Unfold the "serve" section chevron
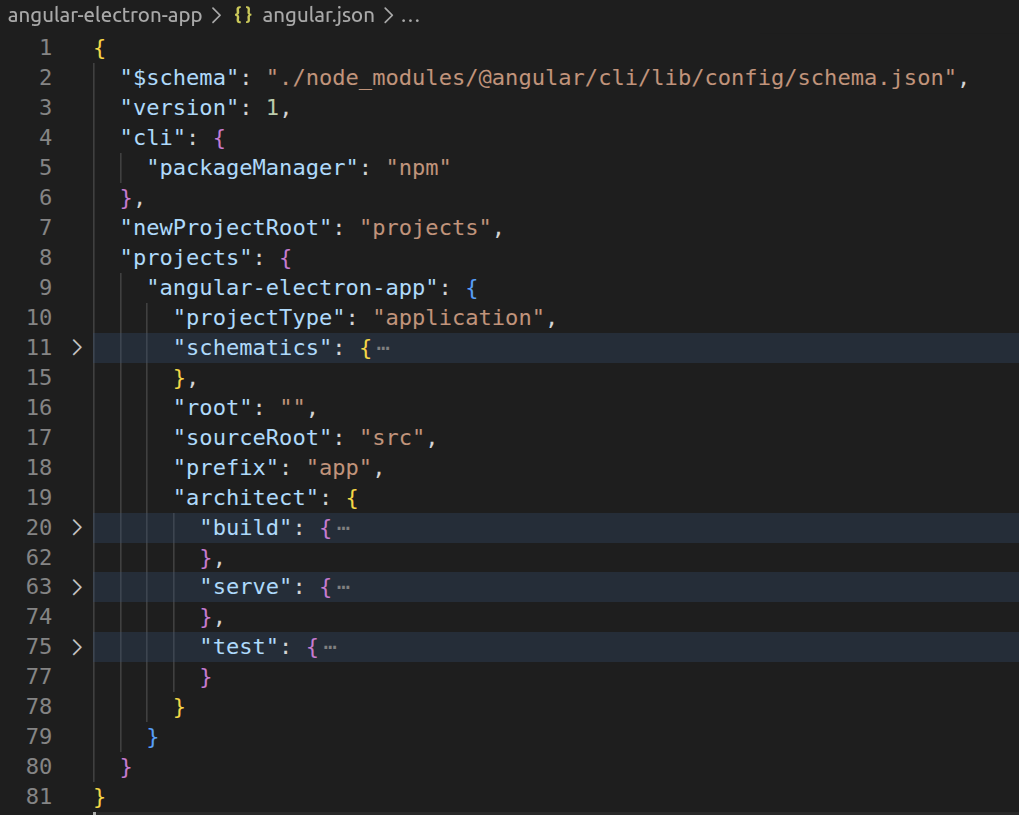The image size is (1019, 815). coord(77,587)
